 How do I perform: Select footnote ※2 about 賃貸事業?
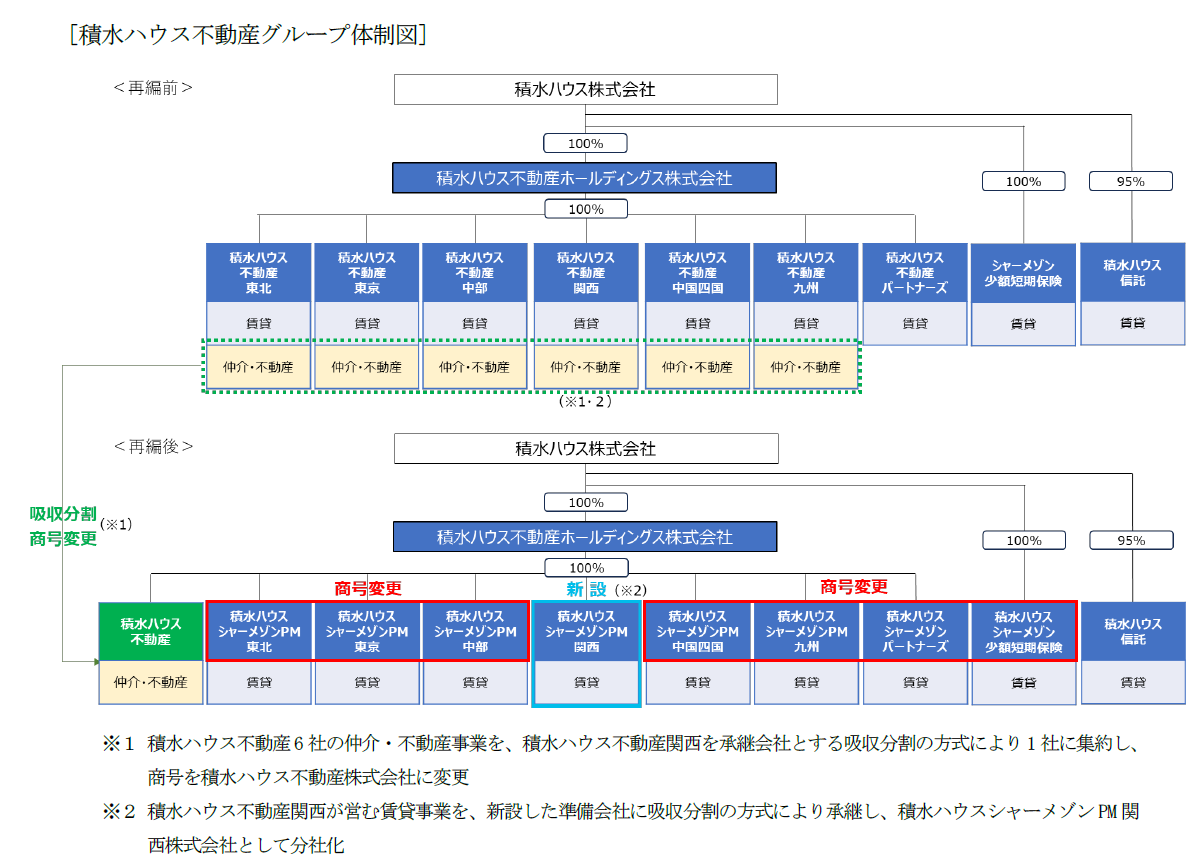(622, 828)
